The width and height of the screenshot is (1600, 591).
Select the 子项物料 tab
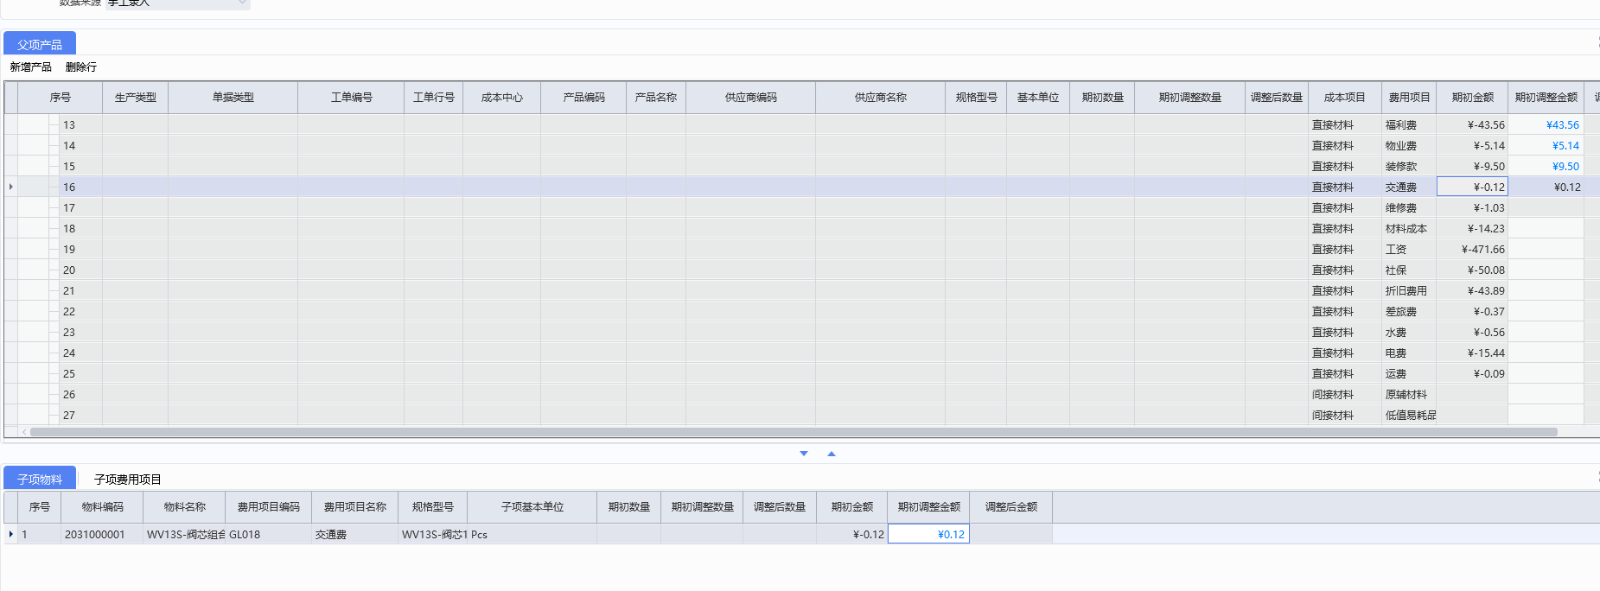(39, 479)
